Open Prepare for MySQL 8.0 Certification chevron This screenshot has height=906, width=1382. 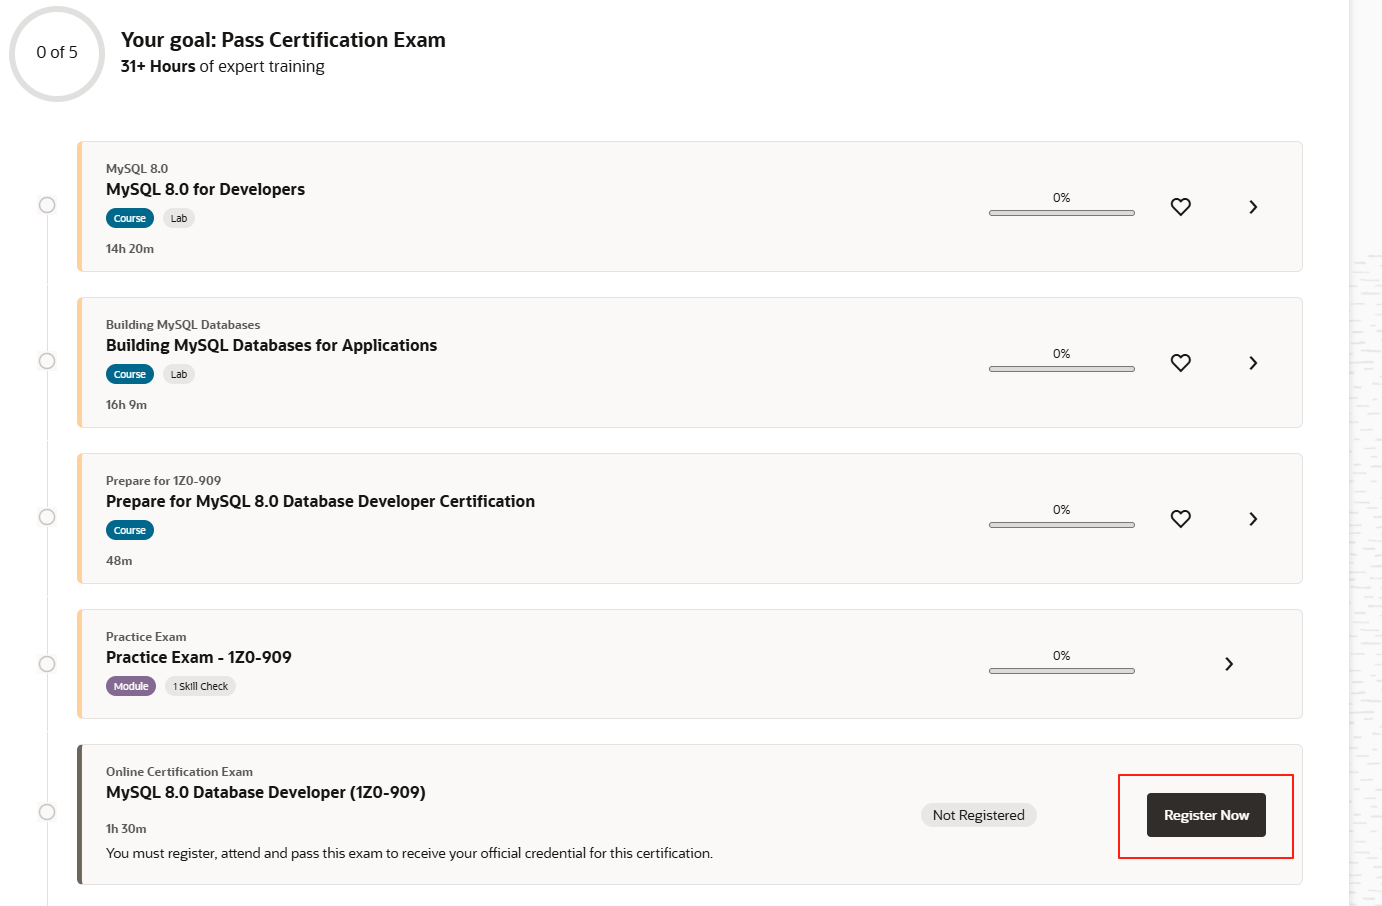(x=1253, y=519)
